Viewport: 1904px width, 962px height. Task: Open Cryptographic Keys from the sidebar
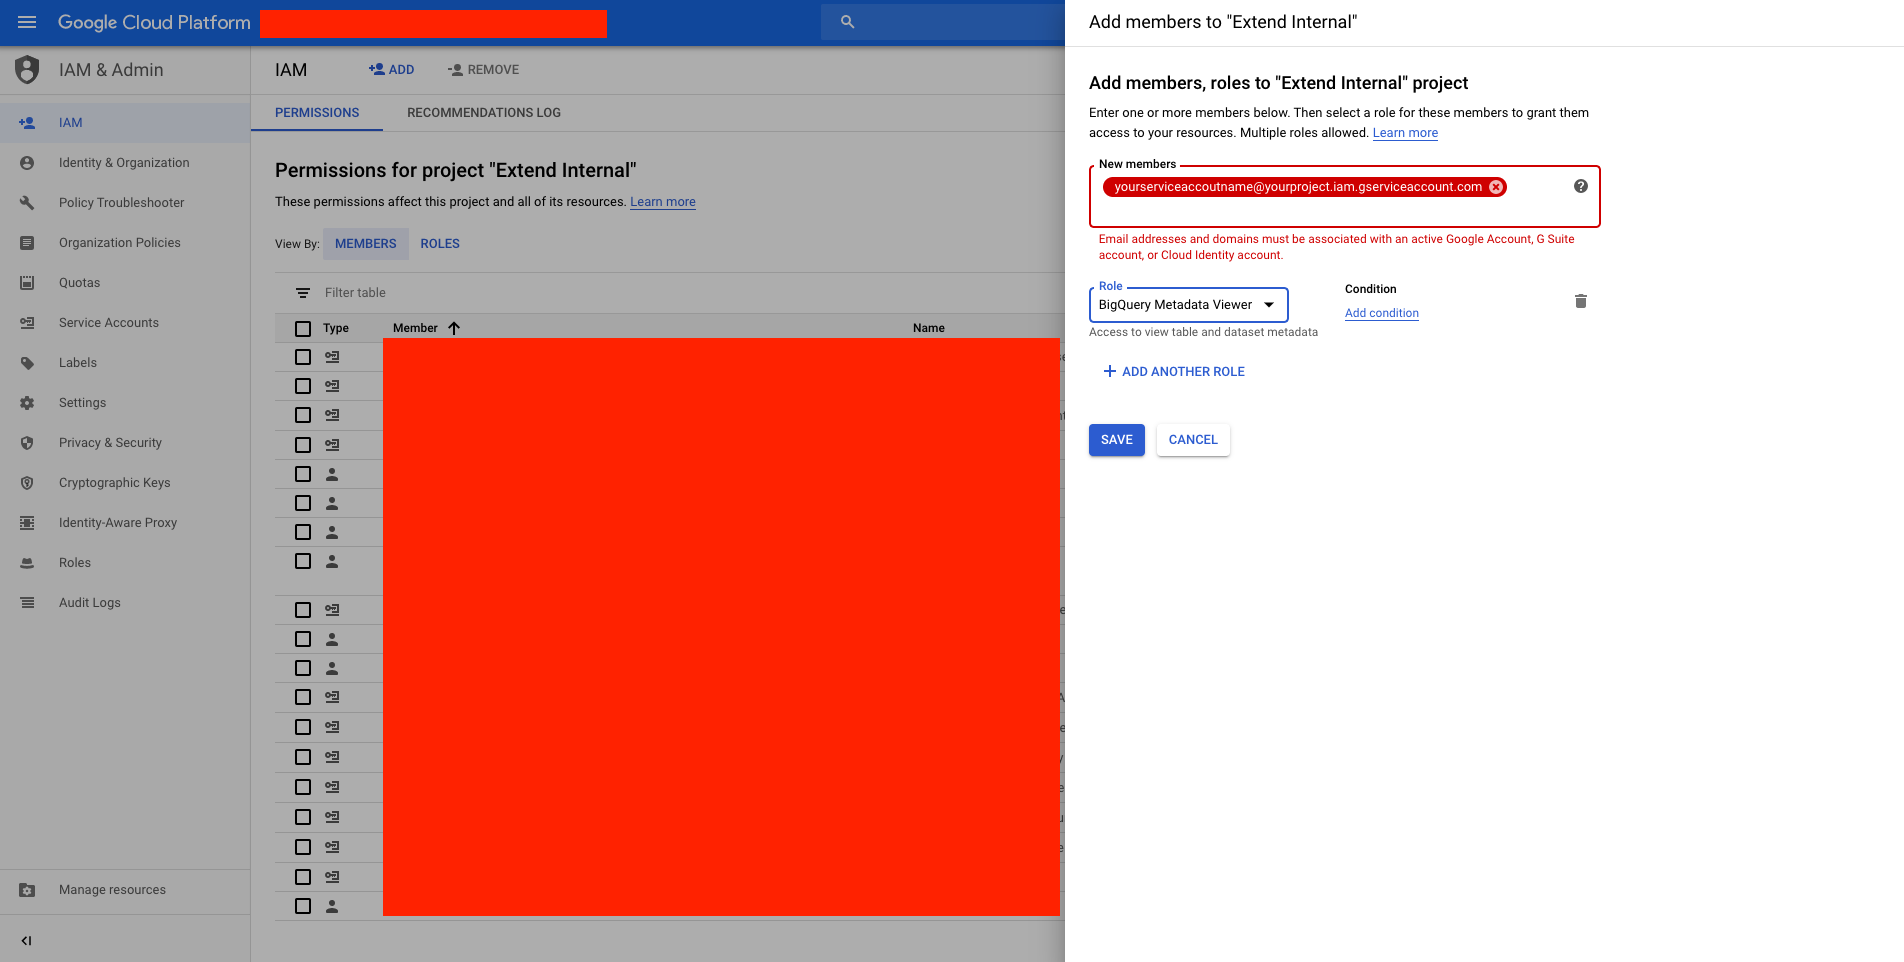tap(114, 483)
